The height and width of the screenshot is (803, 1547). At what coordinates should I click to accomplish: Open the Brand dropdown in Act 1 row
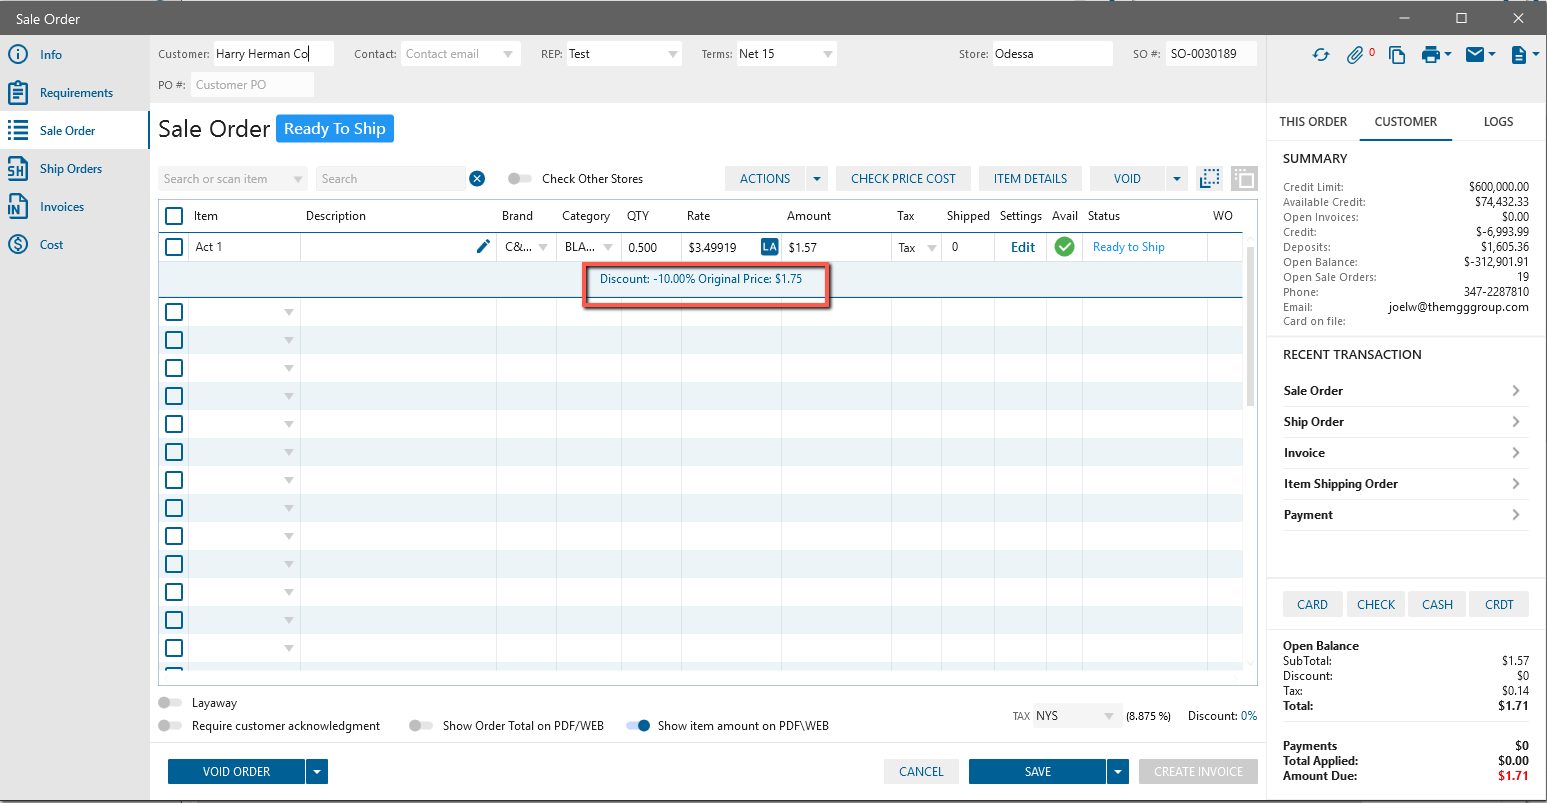[544, 247]
